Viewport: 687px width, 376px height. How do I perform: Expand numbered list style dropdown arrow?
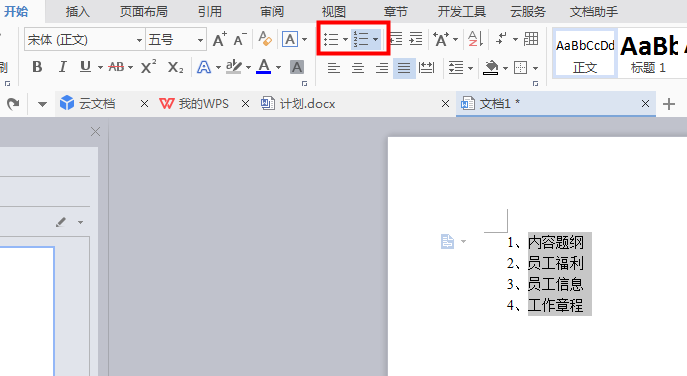coord(375,40)
